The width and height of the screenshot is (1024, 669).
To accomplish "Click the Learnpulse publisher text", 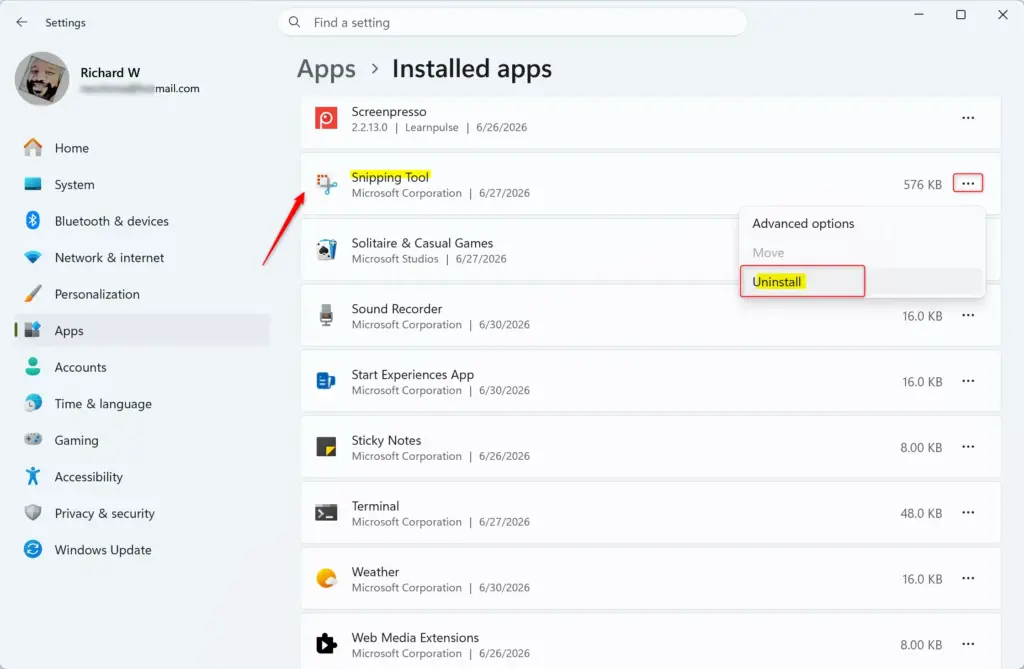I will [x=431, y=127].
